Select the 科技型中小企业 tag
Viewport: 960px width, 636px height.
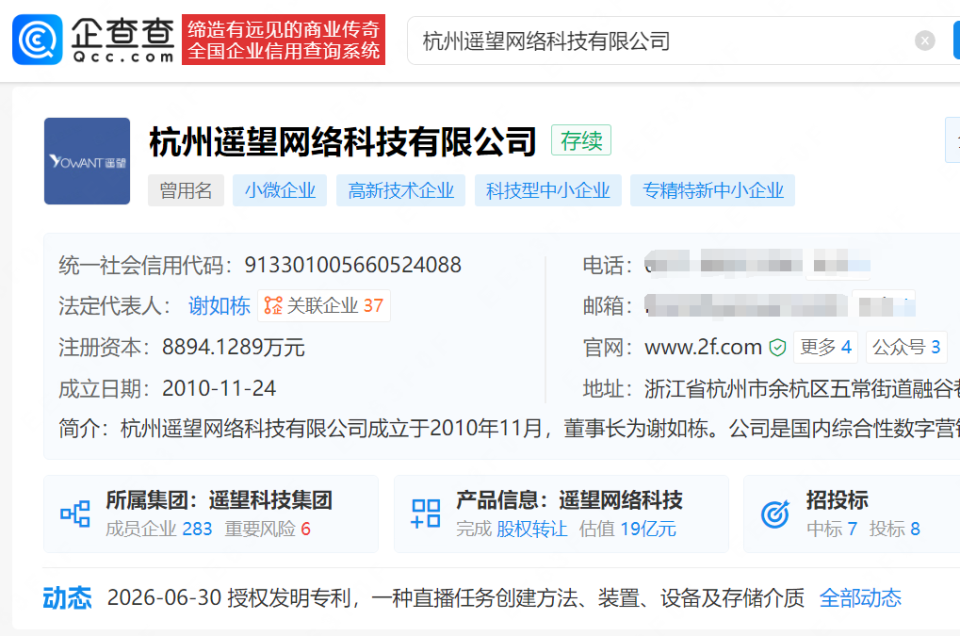point(548,190)
